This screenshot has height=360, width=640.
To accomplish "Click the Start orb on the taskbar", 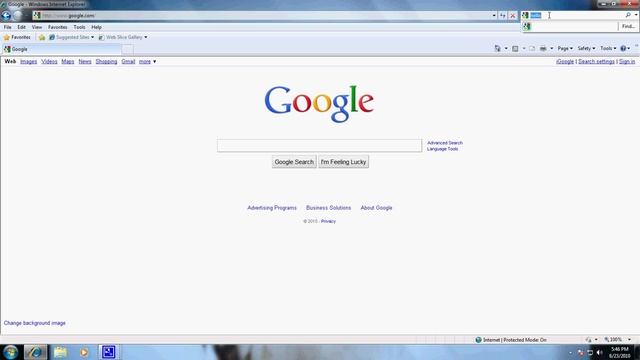I will click(x=10, y=352).
